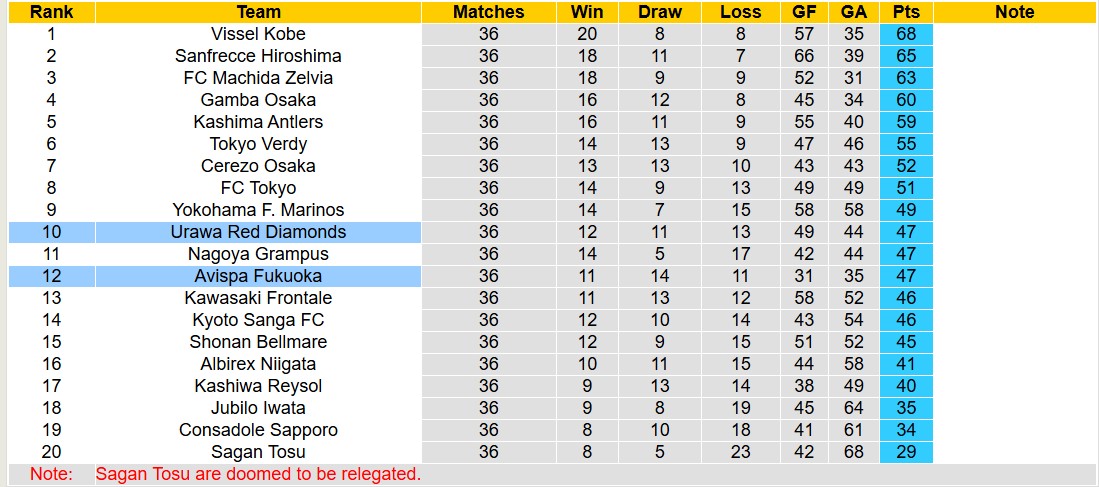The height and width of the screenshot is (487, 1099).
Task: Select the Win column header
Action: tap(587, 12)
